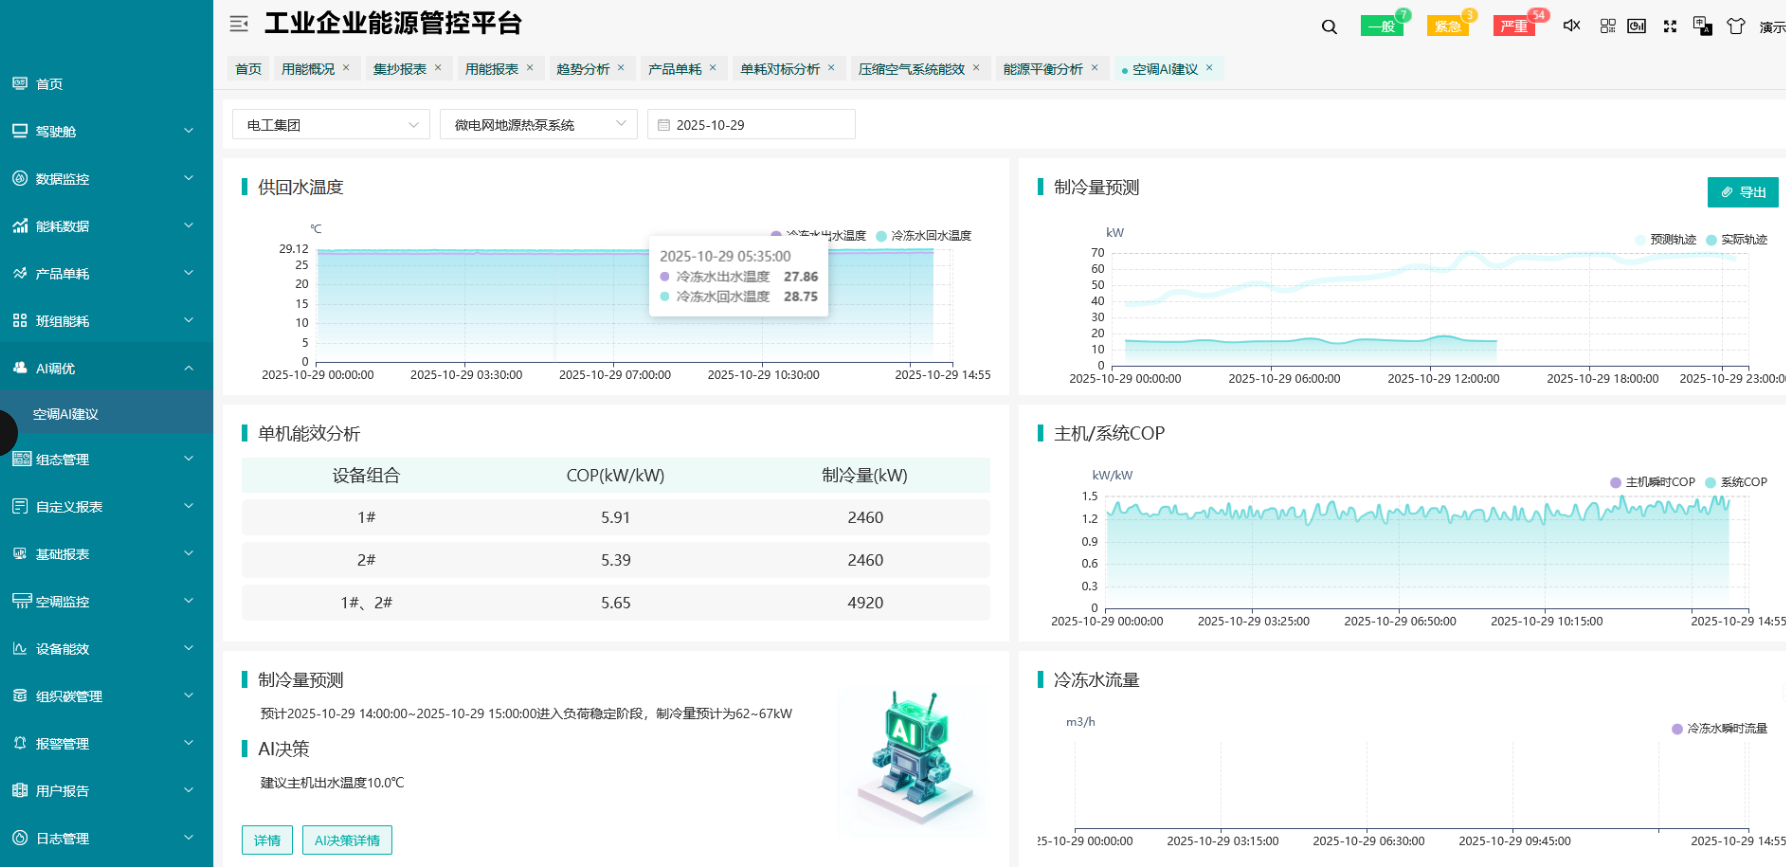Expand the 基础报表 sidebar menu
The image size is (1786, 867).
[106, 554]
